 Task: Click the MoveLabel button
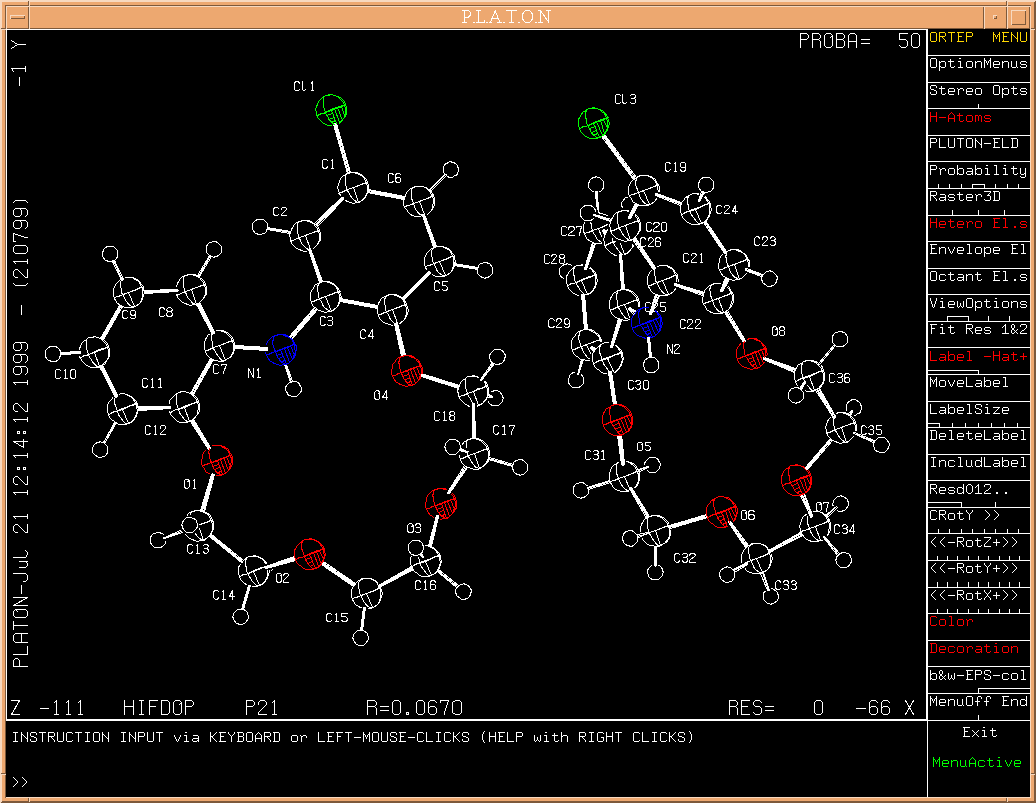[977, 383]
